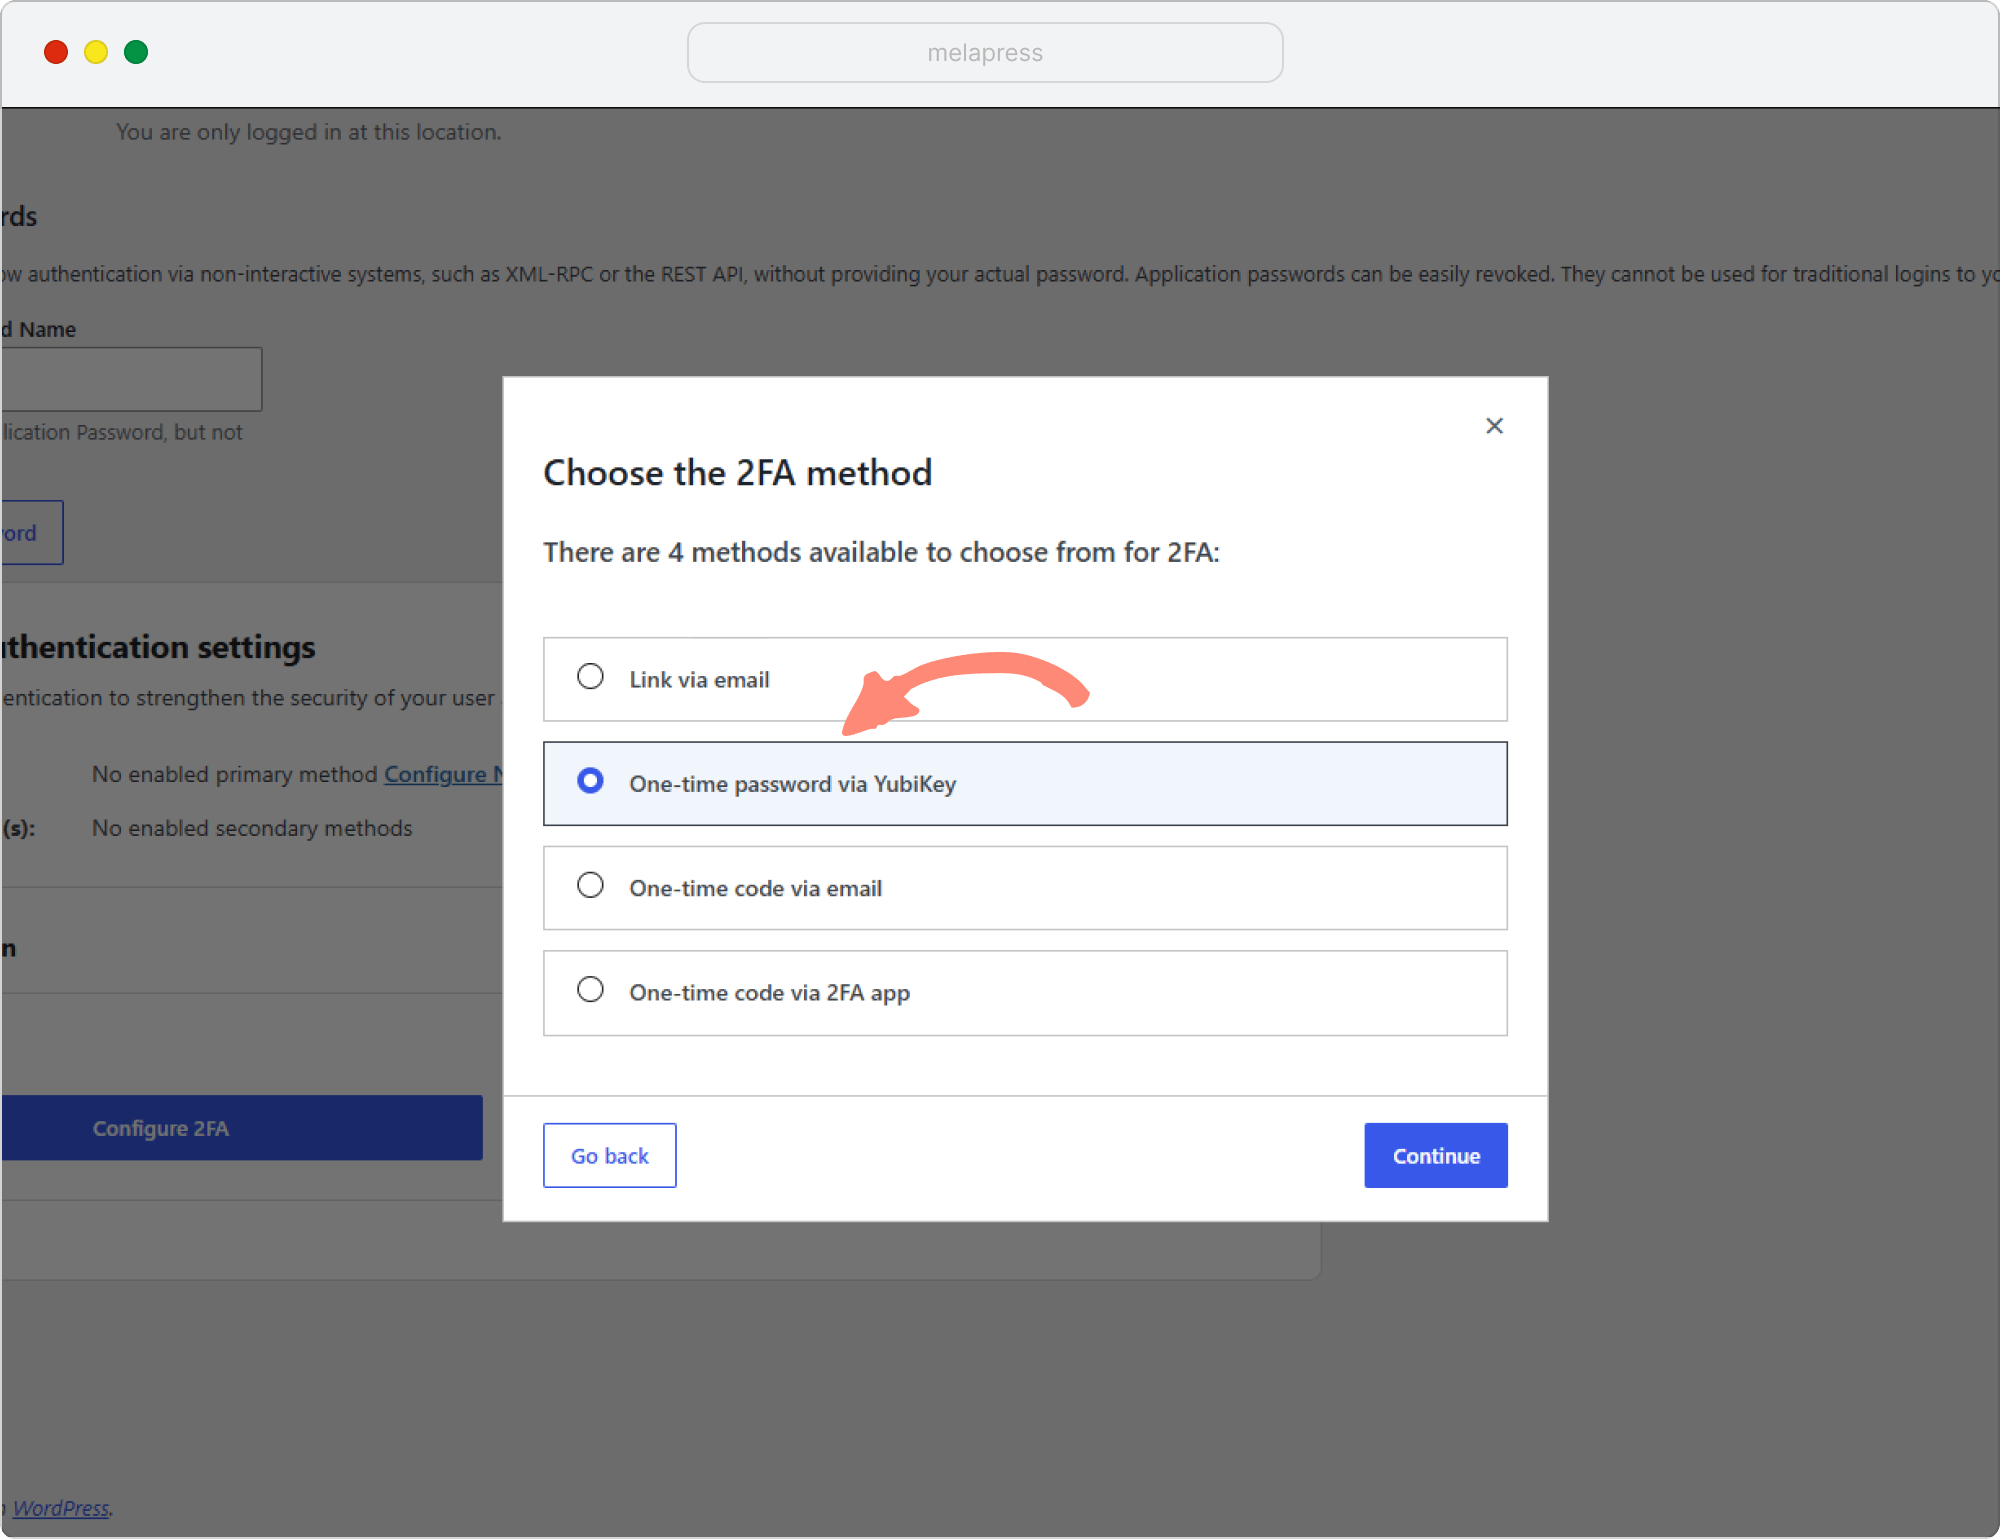Click 'No enabled secondary methods' text
This screenshot has height=1539, width=2000.
point(252,828)
